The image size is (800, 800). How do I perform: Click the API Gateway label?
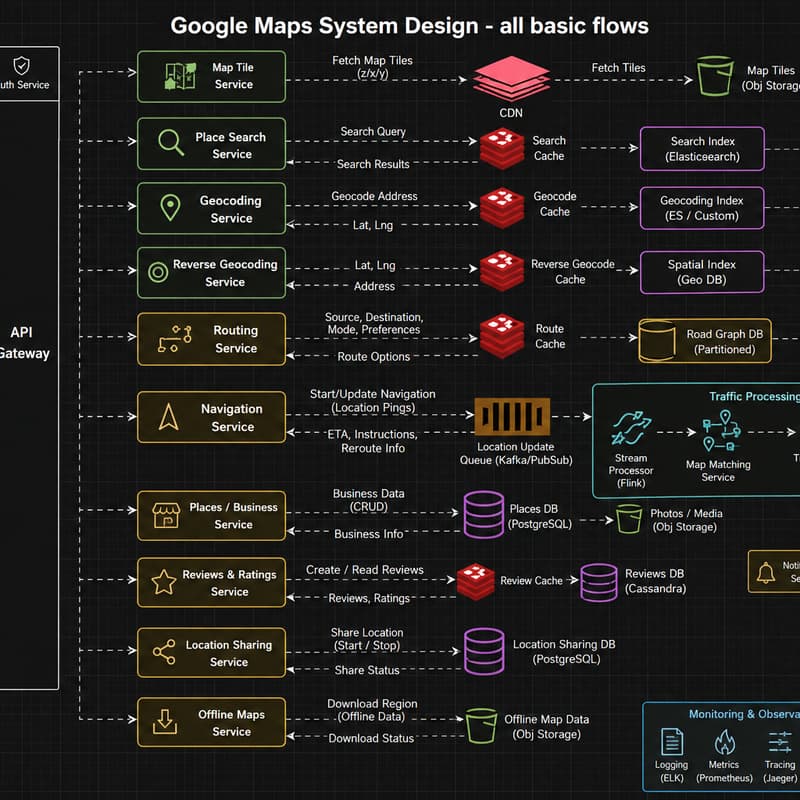pyautogui.click(x=22, y=343)
